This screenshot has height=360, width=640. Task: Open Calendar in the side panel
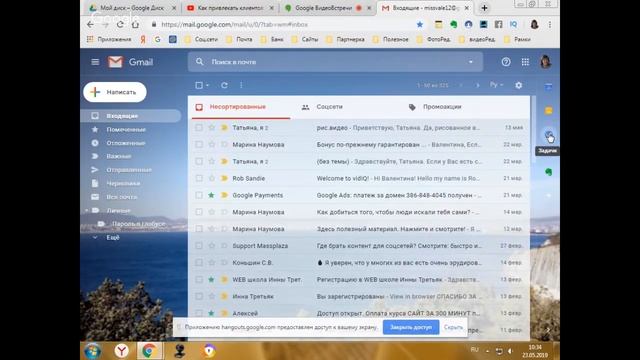point(549,87)
